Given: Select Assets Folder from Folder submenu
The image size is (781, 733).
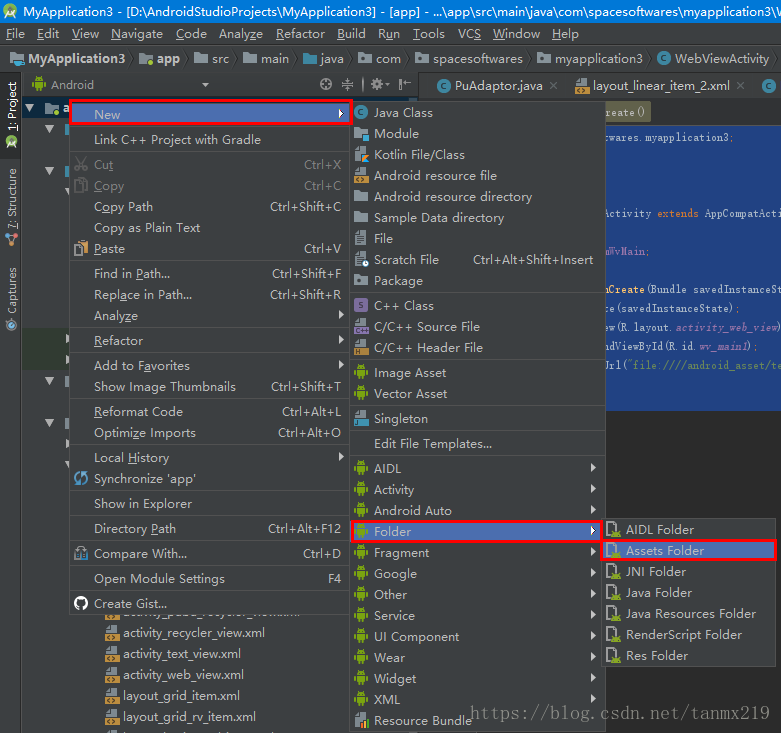Looking at the screenshot, I should (x=689, y=551).
